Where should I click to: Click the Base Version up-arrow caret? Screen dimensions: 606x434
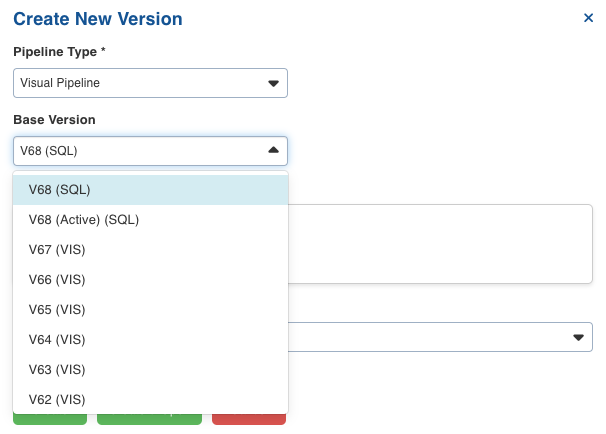click(x=273, y=150)
